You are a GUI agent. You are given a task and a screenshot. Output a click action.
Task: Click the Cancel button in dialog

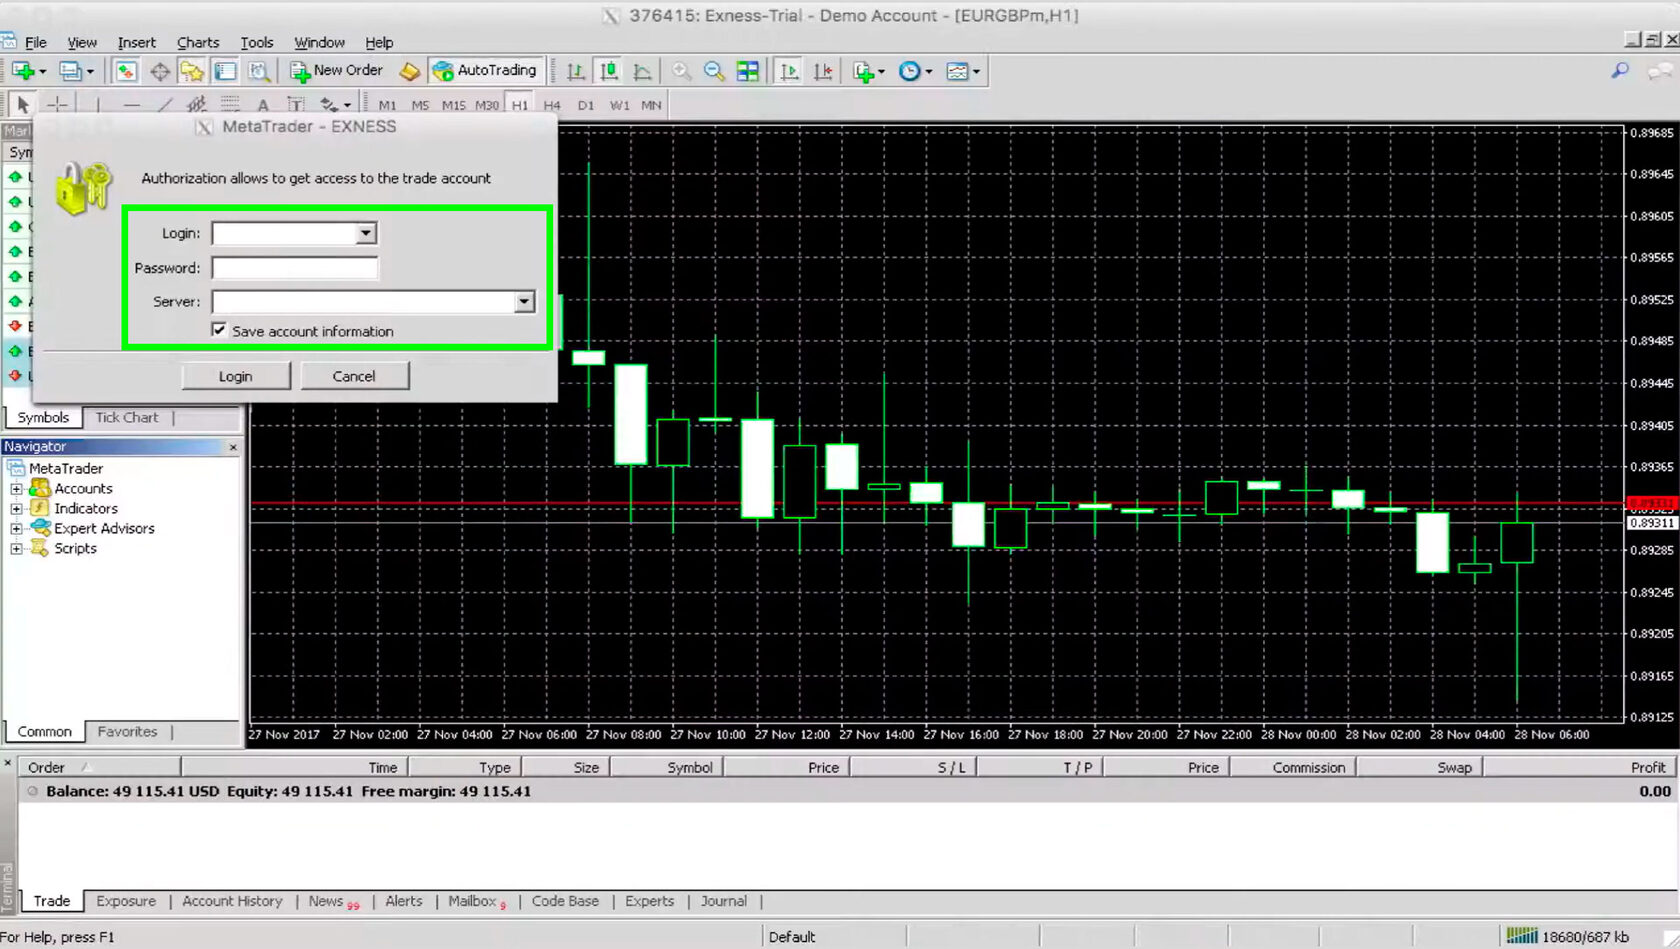(354, 376)
